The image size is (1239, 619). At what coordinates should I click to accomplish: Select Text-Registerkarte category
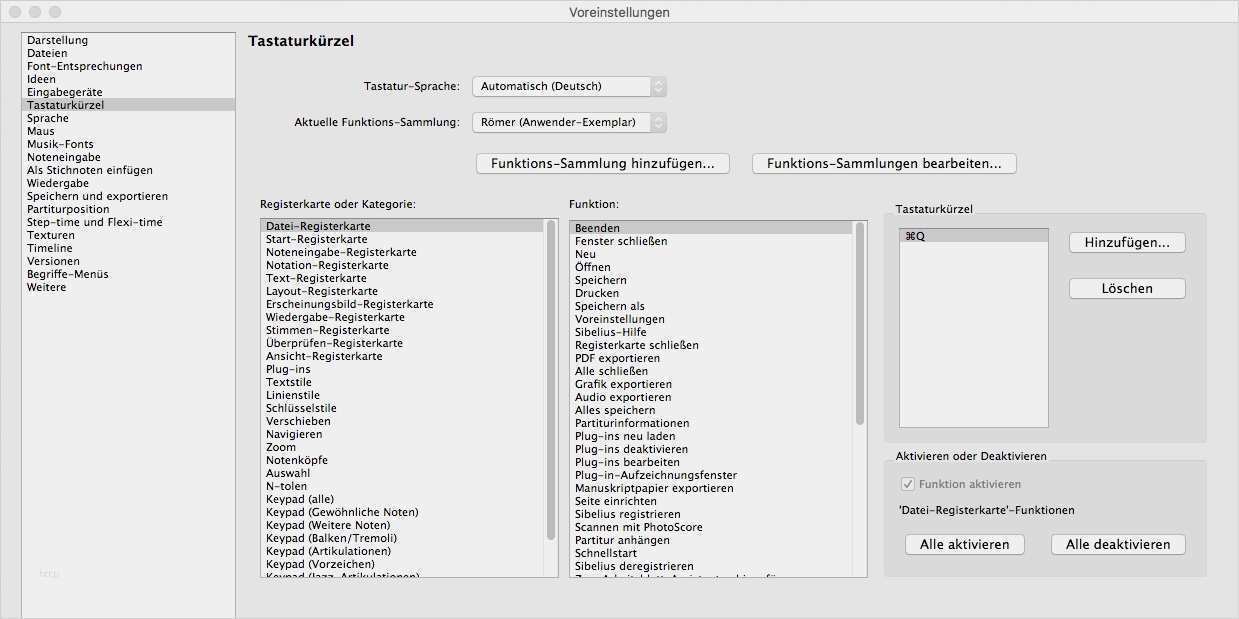click(x=403, y=279)
